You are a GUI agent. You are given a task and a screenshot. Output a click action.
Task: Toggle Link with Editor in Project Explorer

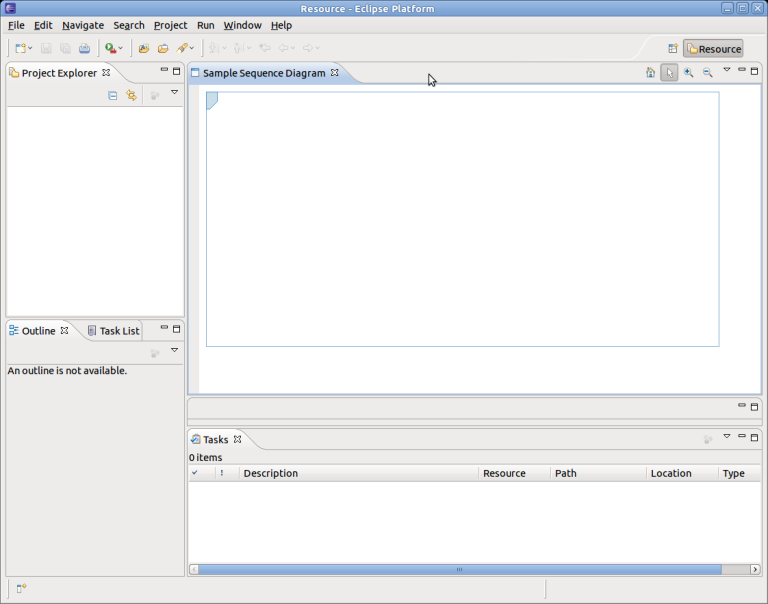click(131, 95)
